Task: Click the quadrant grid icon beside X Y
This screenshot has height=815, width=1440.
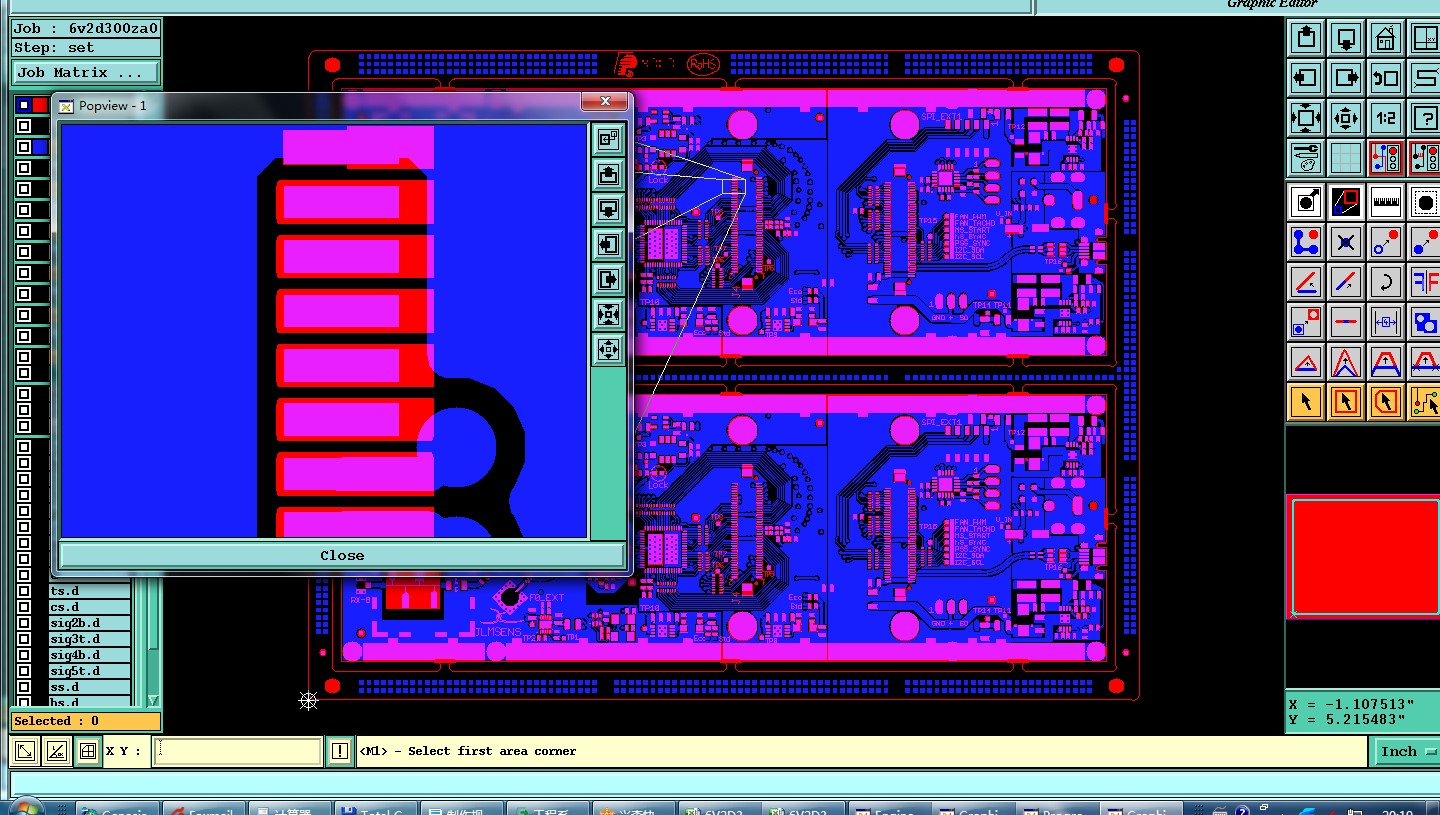Action: [x=88, y=751]
